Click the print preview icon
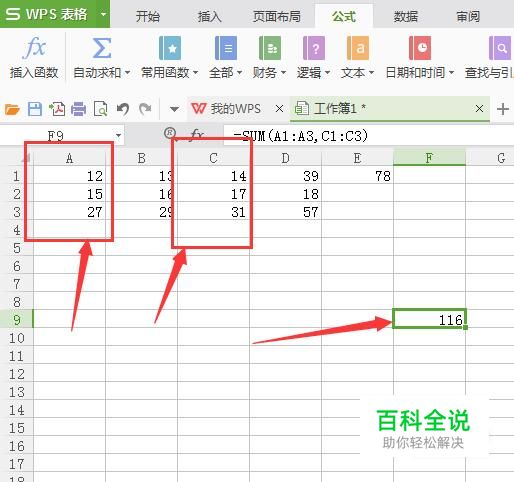This screenshot has width=514, height=482. click(x=100, y=109)
